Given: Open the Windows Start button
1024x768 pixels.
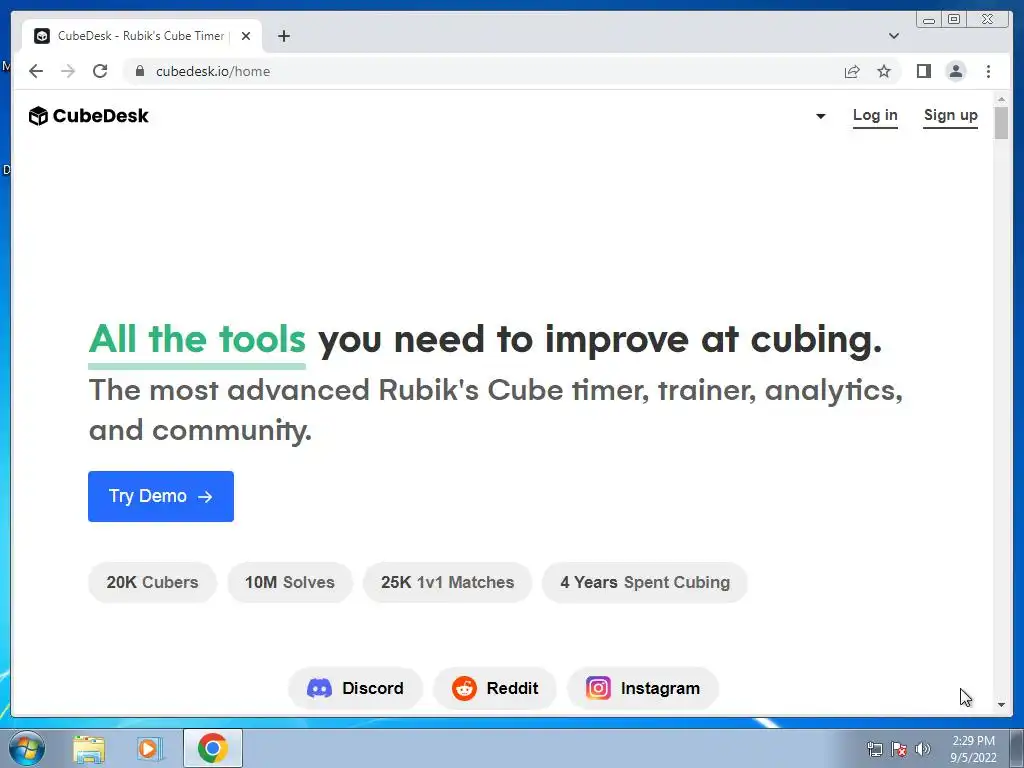Looking at the screenshot, I should [27, 748].
